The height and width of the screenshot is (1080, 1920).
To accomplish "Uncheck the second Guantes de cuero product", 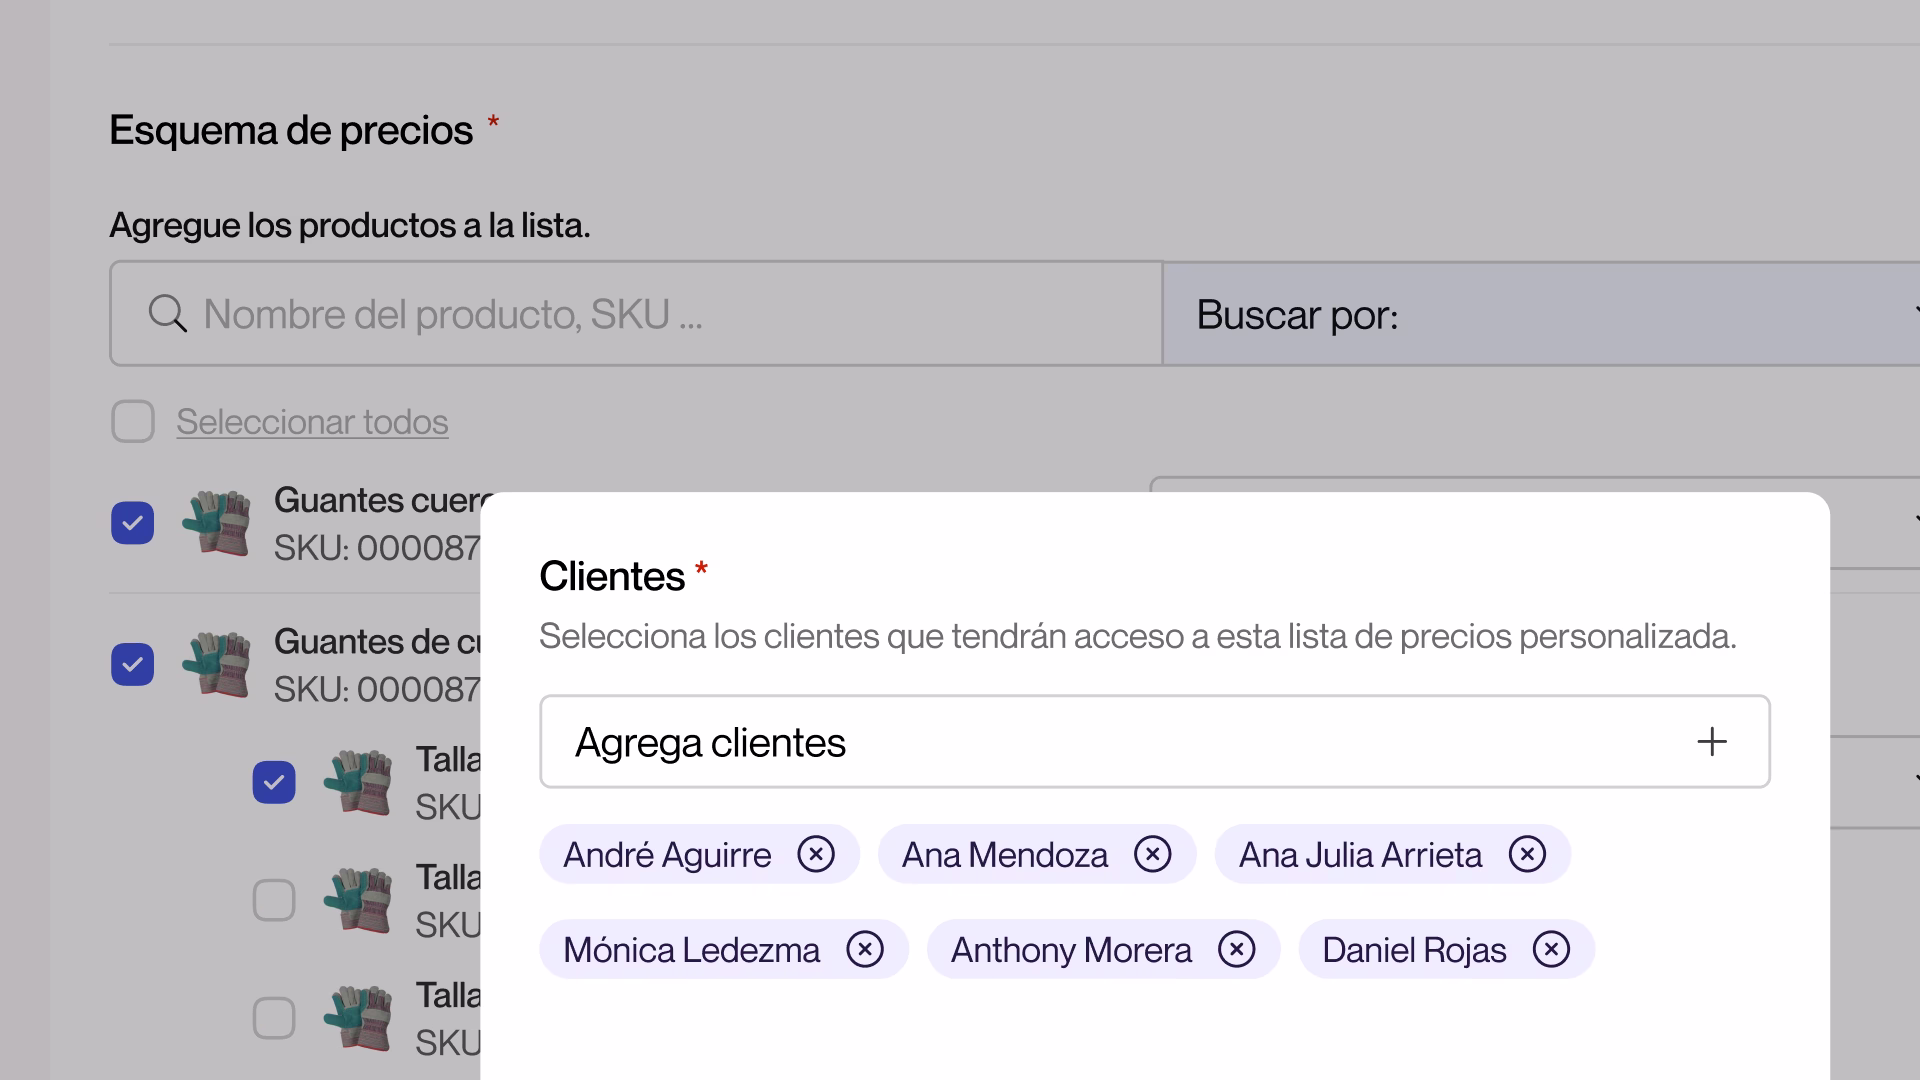I will 133,665.
